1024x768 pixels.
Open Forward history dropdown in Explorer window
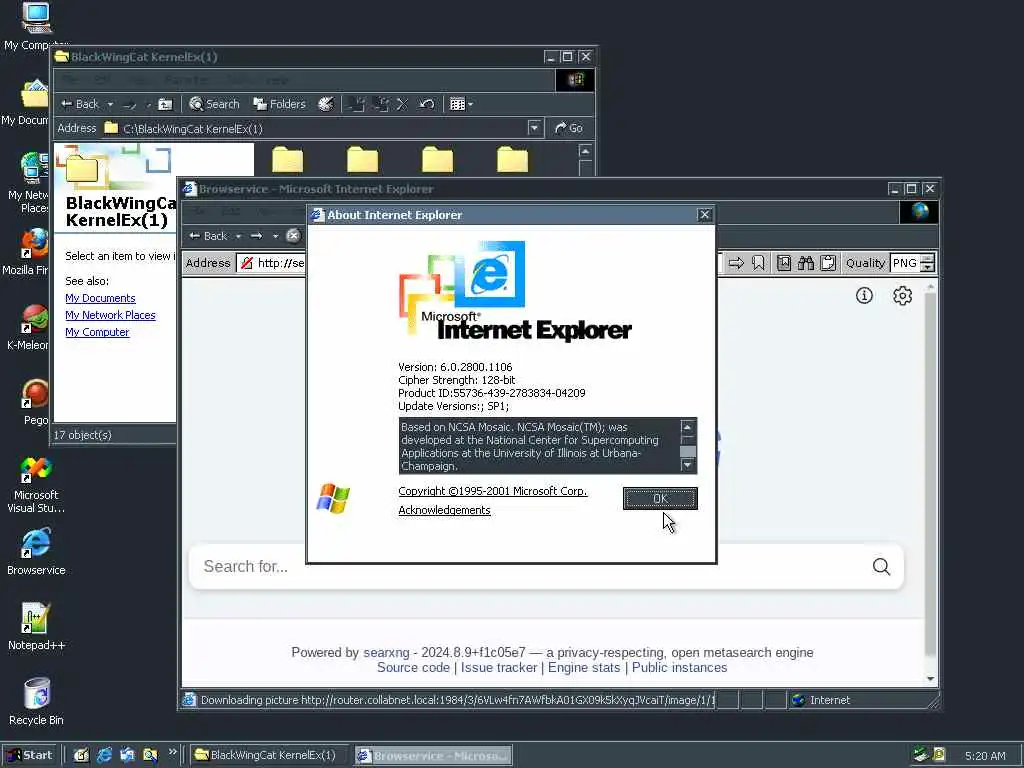(148, 104)
